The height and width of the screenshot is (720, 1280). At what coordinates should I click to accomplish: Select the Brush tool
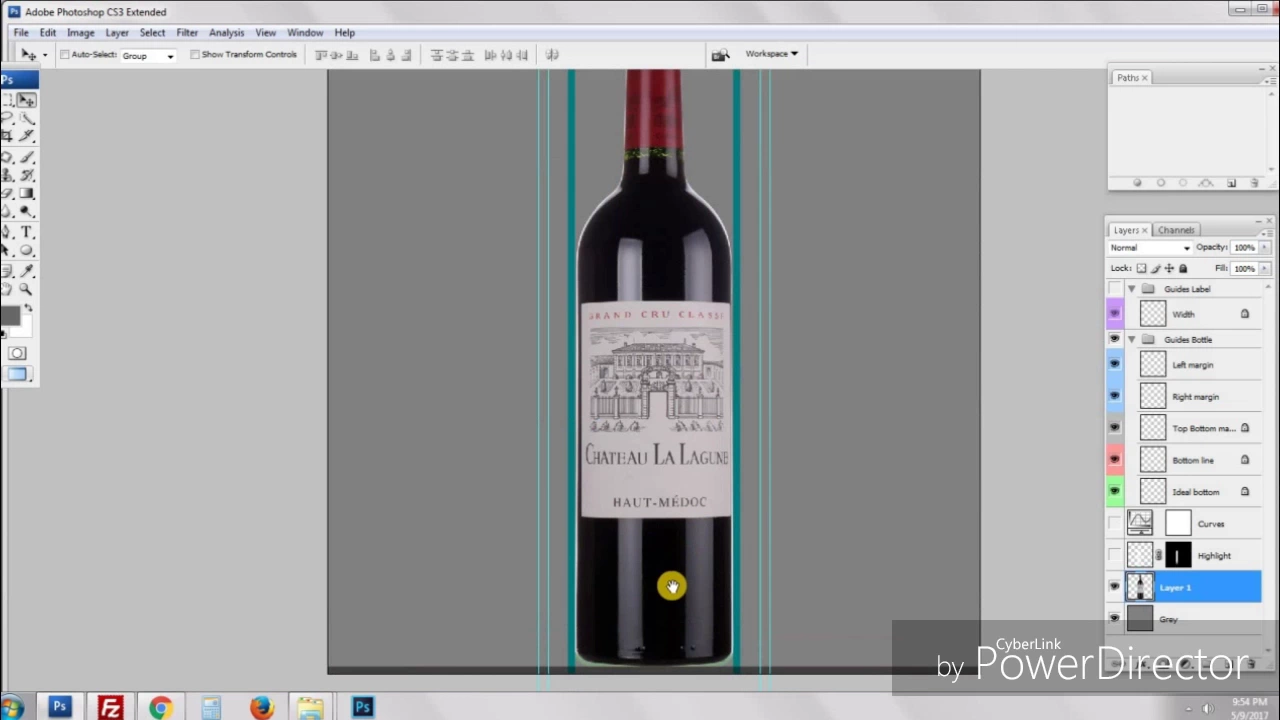point(26,158)
